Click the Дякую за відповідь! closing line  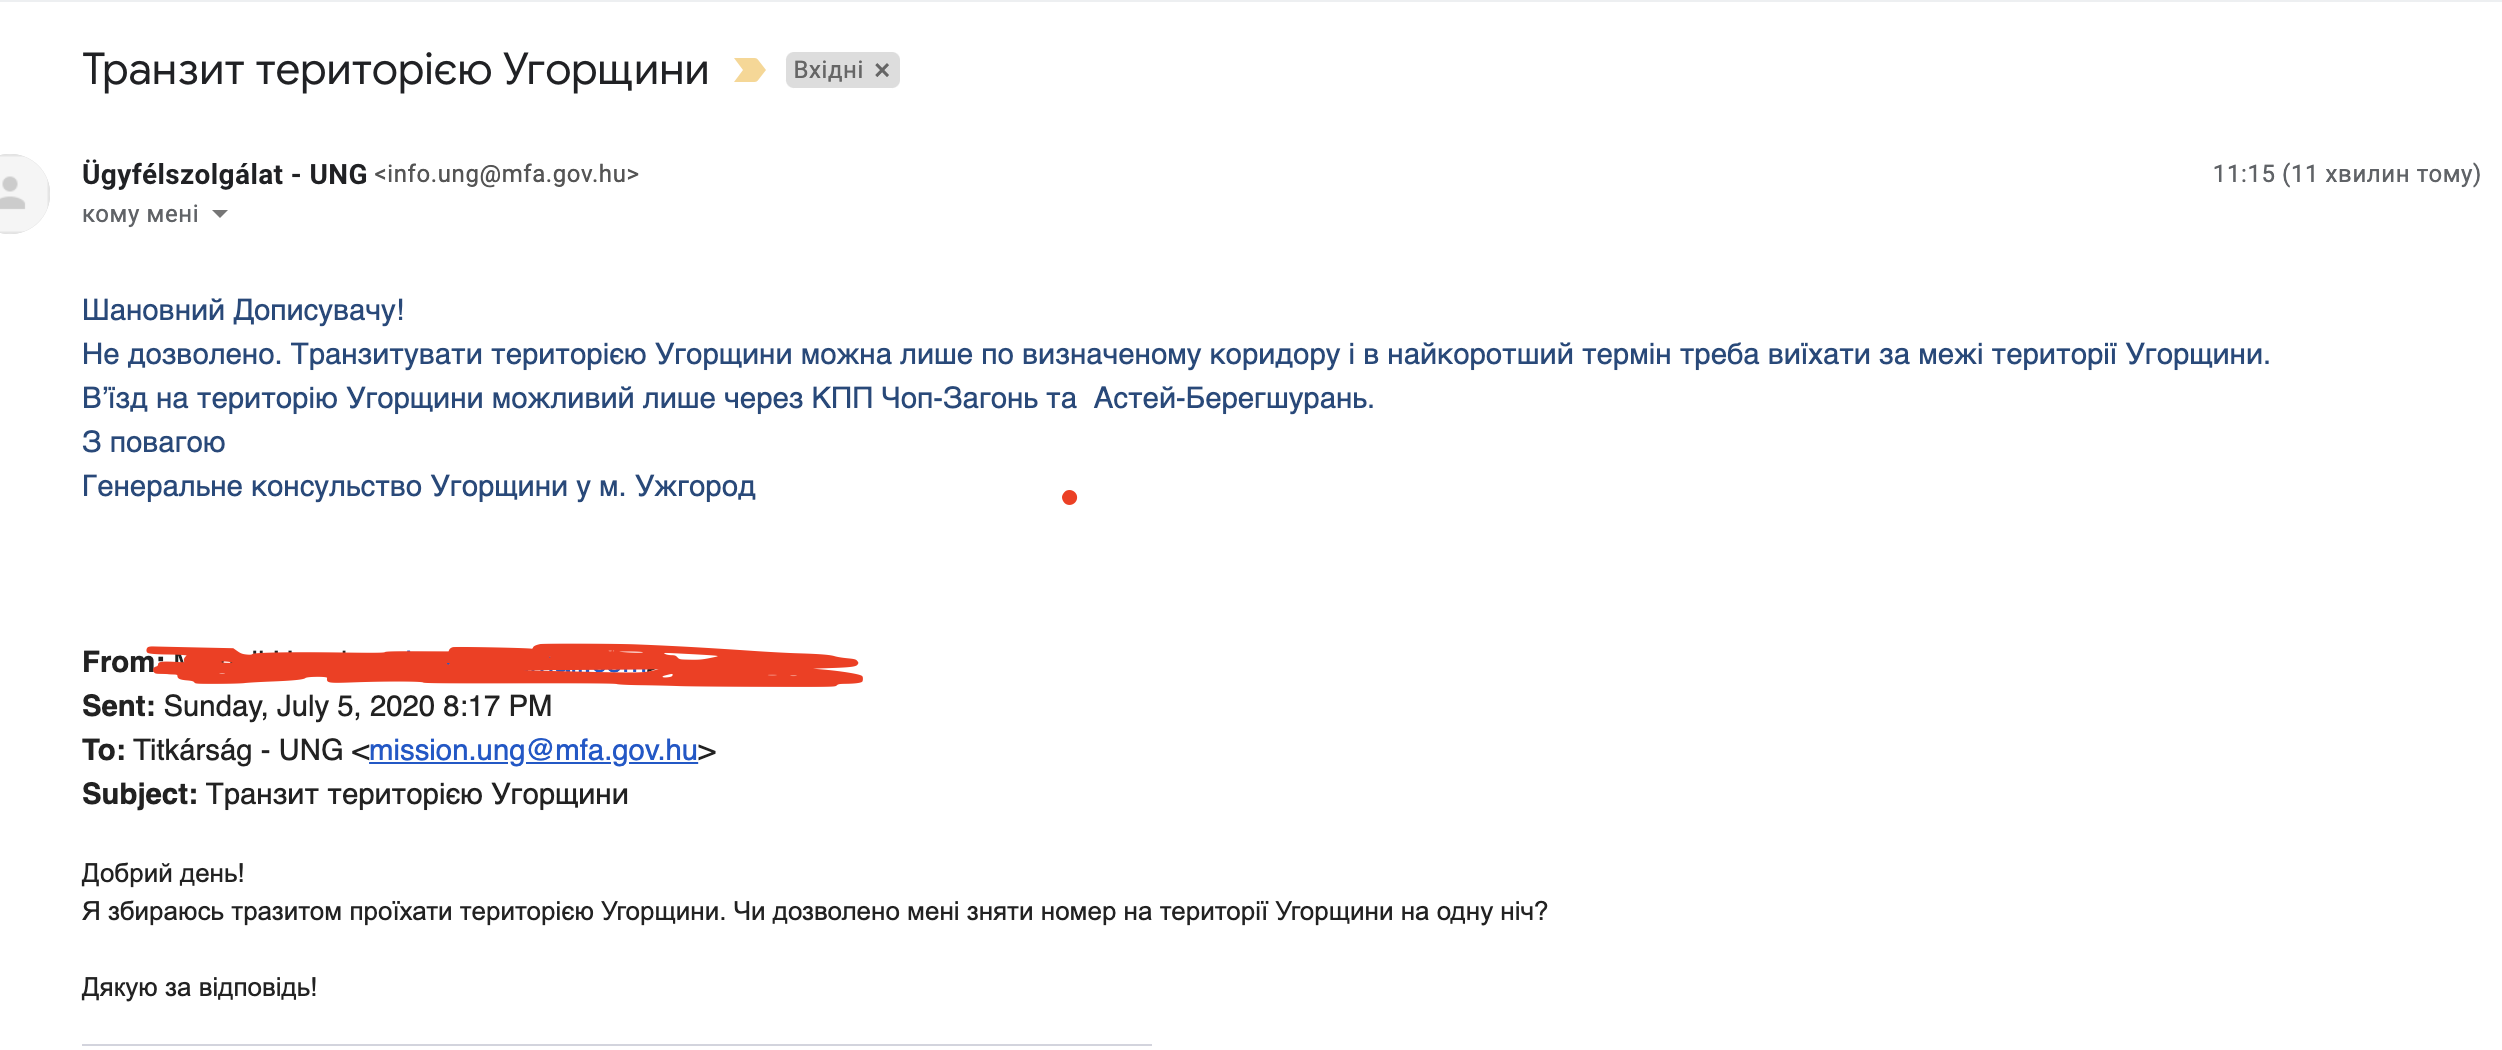tap(199, 987)
